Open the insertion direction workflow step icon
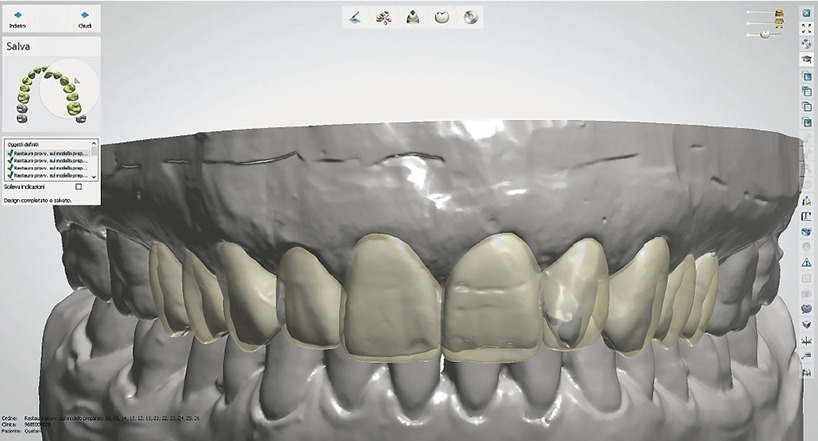This screenshot has height=441, width=818. click(412, 17)
